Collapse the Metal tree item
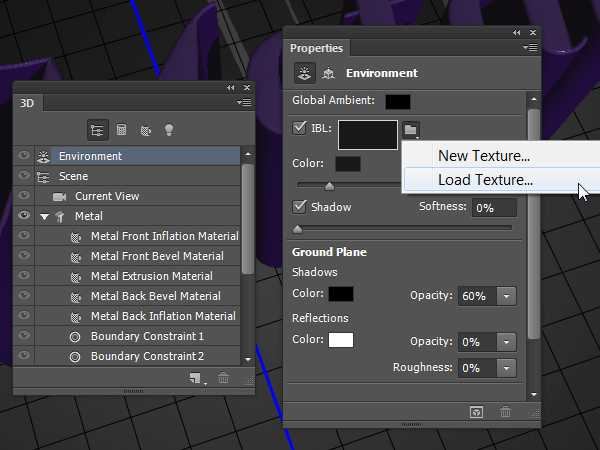Screen dimensions: 600x450 pyautogui.click(x=44, y=216)
